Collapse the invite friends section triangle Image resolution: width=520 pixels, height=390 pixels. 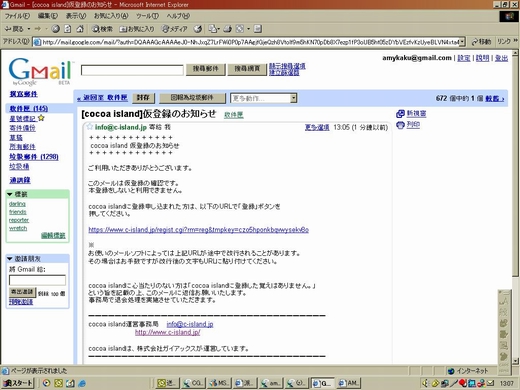[x=10, y=258]
